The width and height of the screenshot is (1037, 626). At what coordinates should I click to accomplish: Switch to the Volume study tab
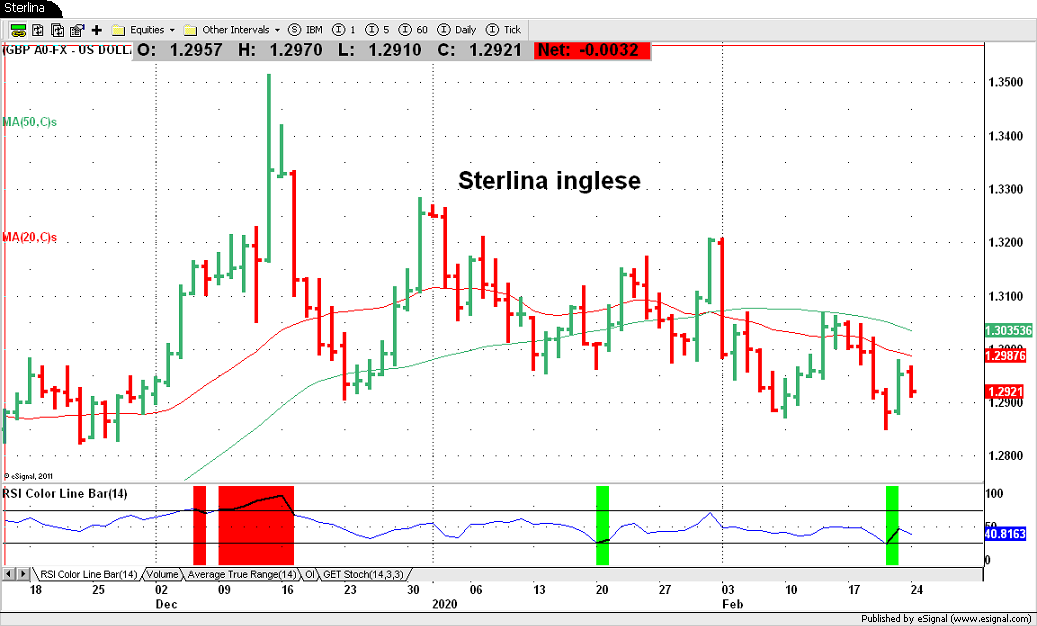[x=163, y=574]
